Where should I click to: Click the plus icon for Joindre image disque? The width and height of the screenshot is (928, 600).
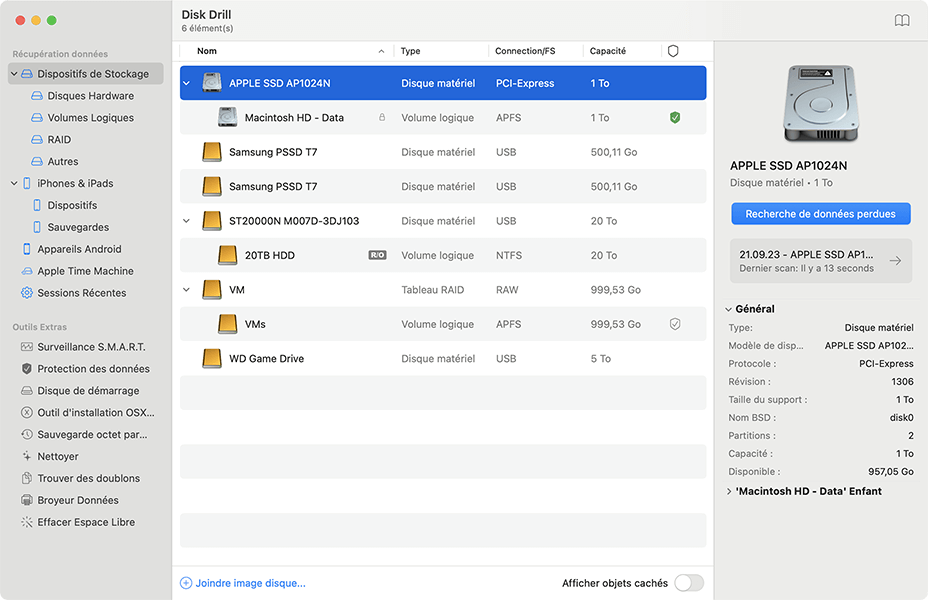tap(186, 583)
